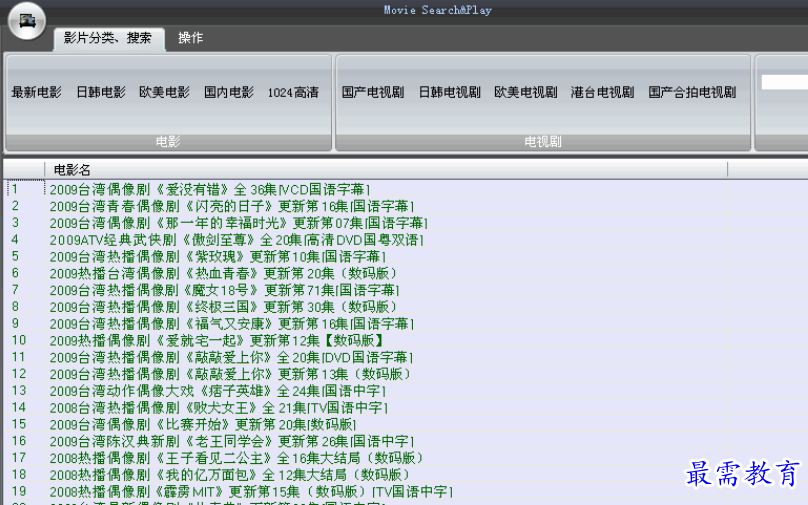Select row 7 《魔女18号》 更新第71集
This screenshot has width=808, height=505.
tap(225, 290)
